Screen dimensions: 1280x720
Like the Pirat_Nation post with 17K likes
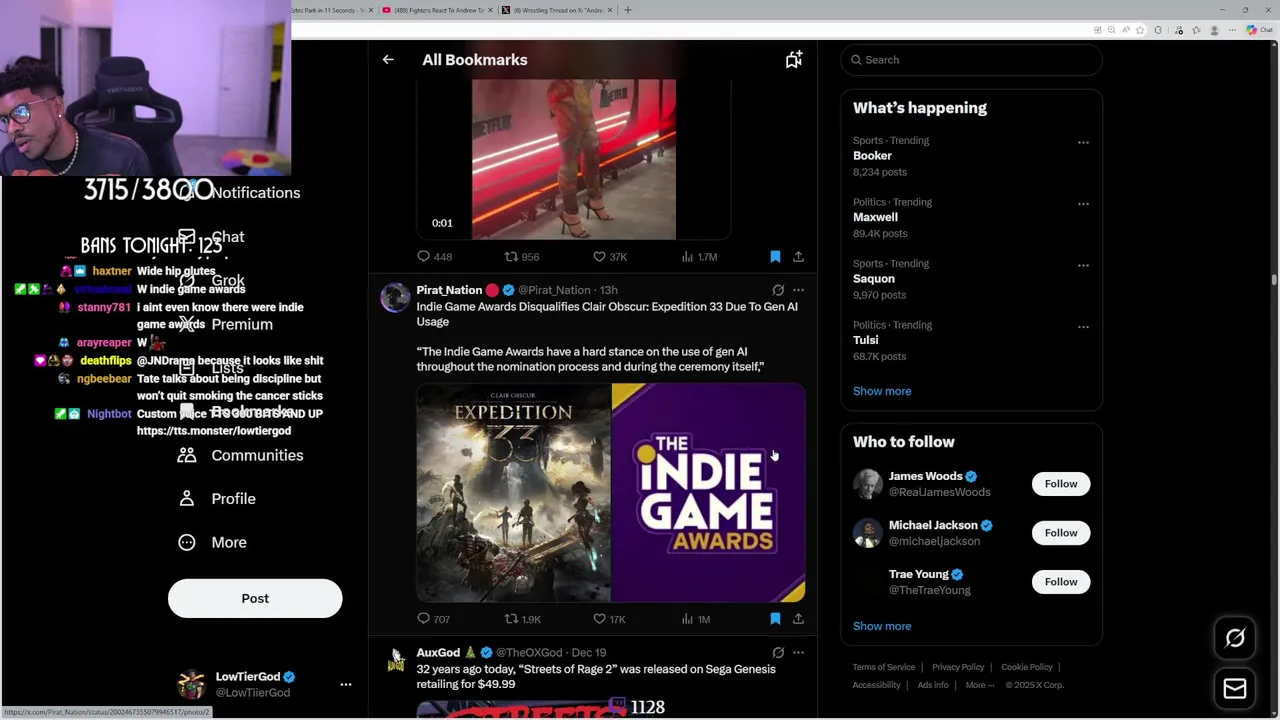click(610, 619)
